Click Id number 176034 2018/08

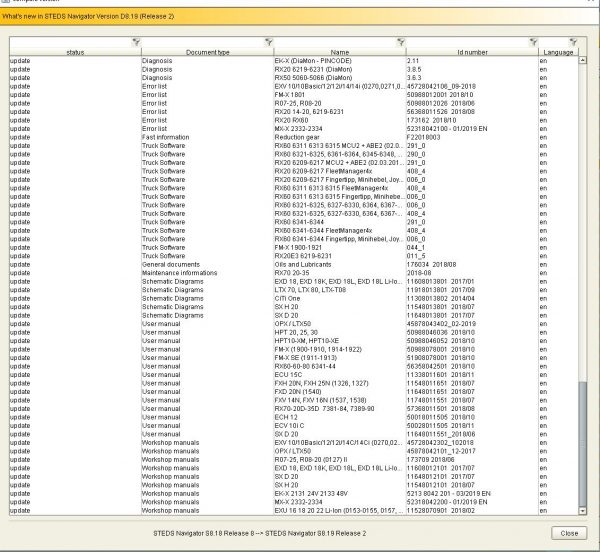(431, 264)
